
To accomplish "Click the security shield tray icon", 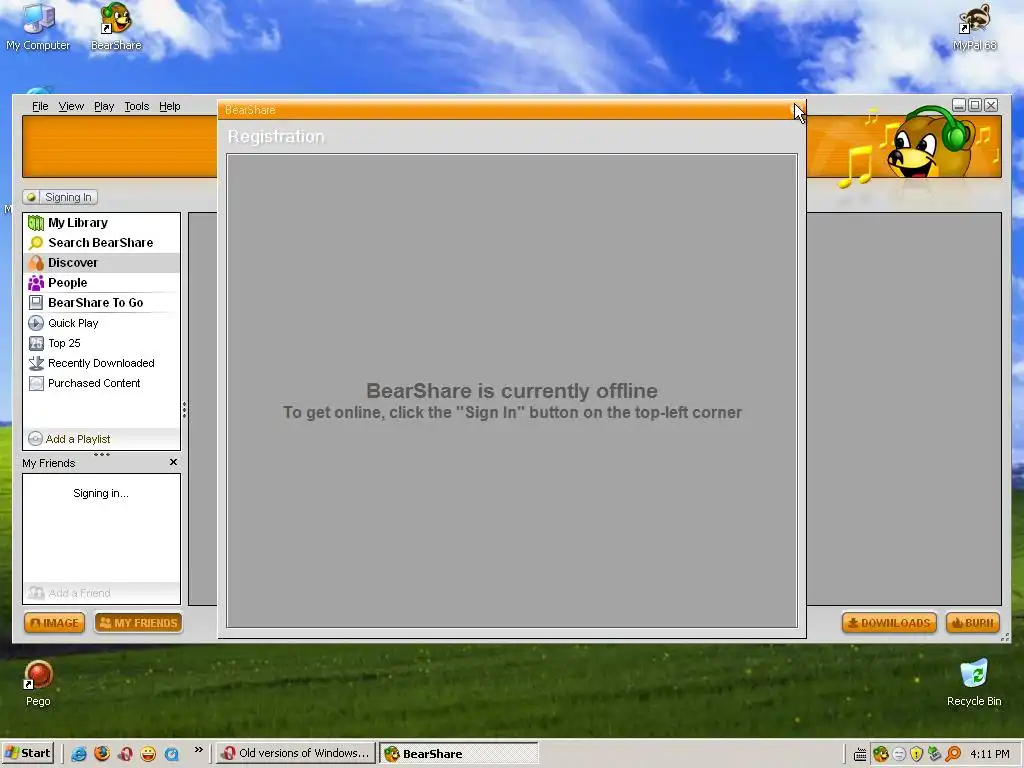I will [x=917, y=754].
